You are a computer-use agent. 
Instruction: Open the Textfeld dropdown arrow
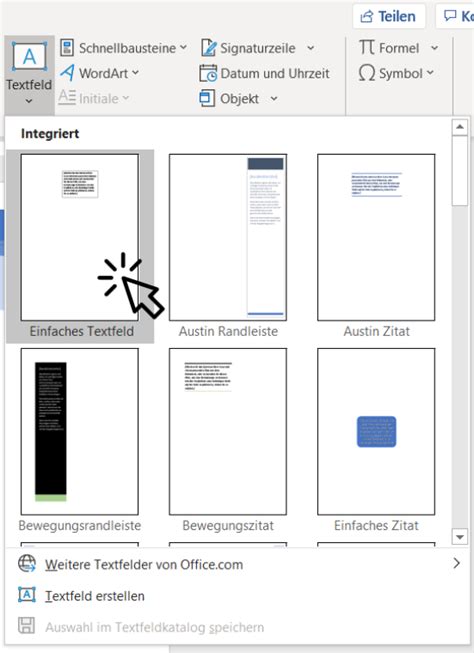29,101
